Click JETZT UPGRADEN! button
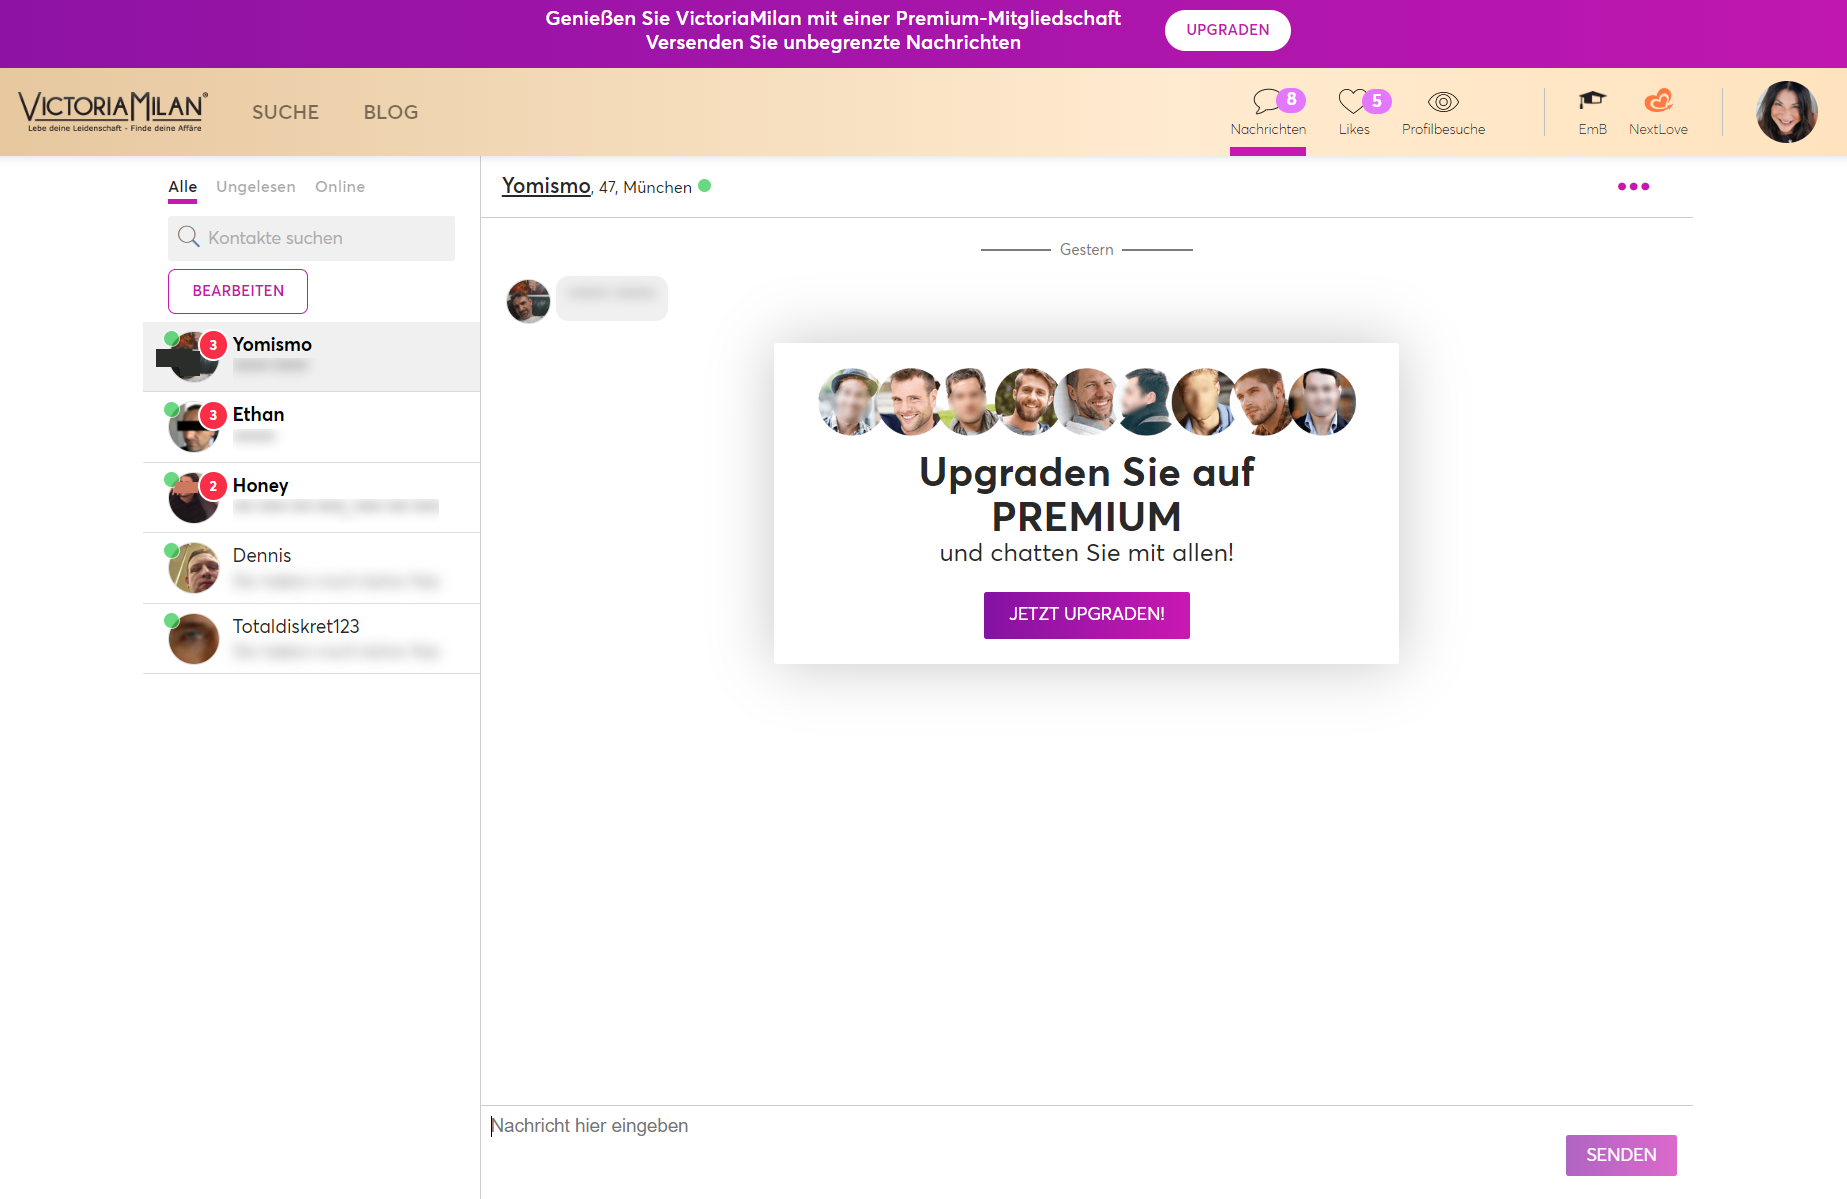The height and width of the screenshot is (1199, 1847). point(1087,615)
